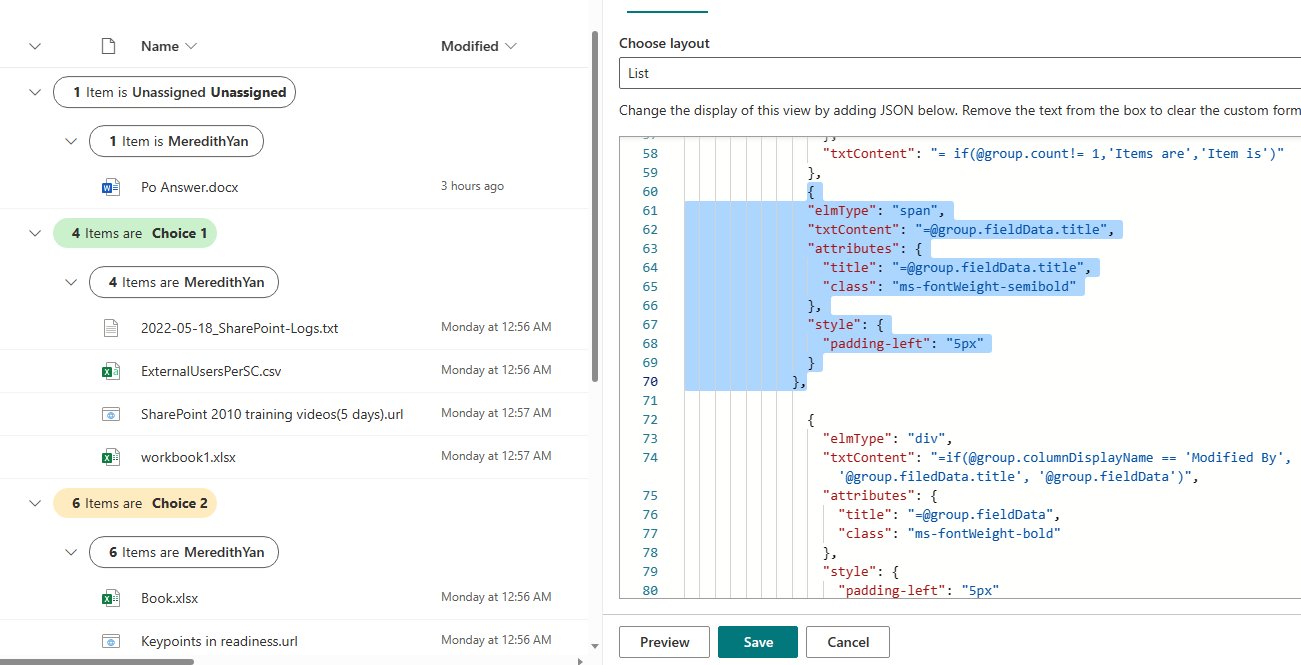The image size is (1301, 665).
Task: Click code line 62 txtContent fieldData.title
Action: 960,230
